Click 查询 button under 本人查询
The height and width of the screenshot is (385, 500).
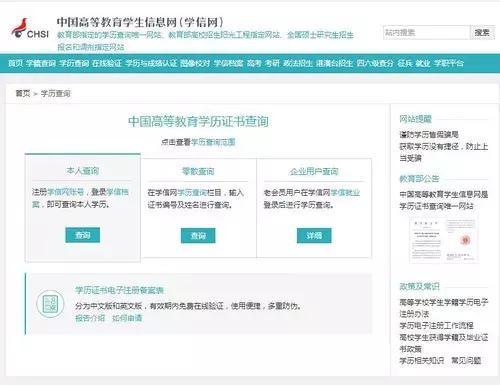pos(83,235)
